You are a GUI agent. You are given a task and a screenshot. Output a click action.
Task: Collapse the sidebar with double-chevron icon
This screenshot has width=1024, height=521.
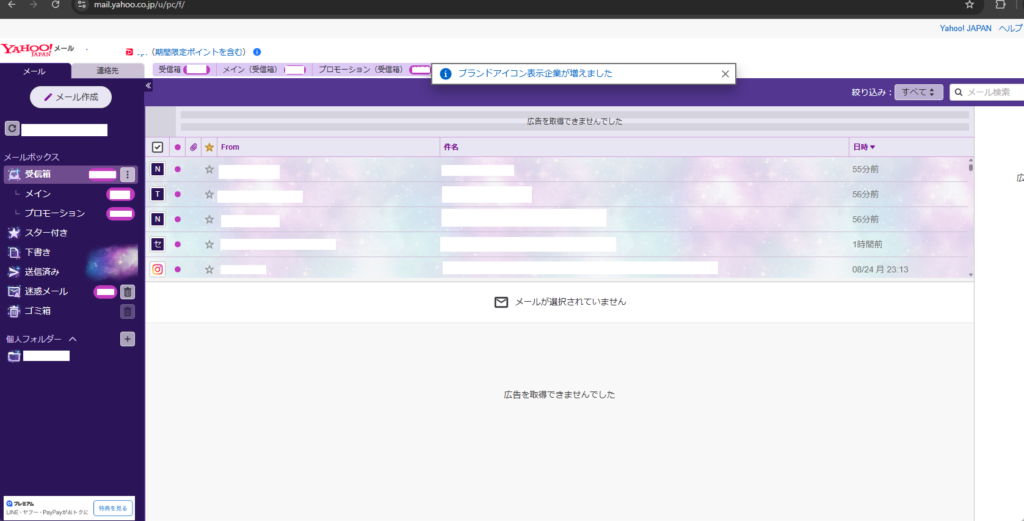click(x=148, y=86)
